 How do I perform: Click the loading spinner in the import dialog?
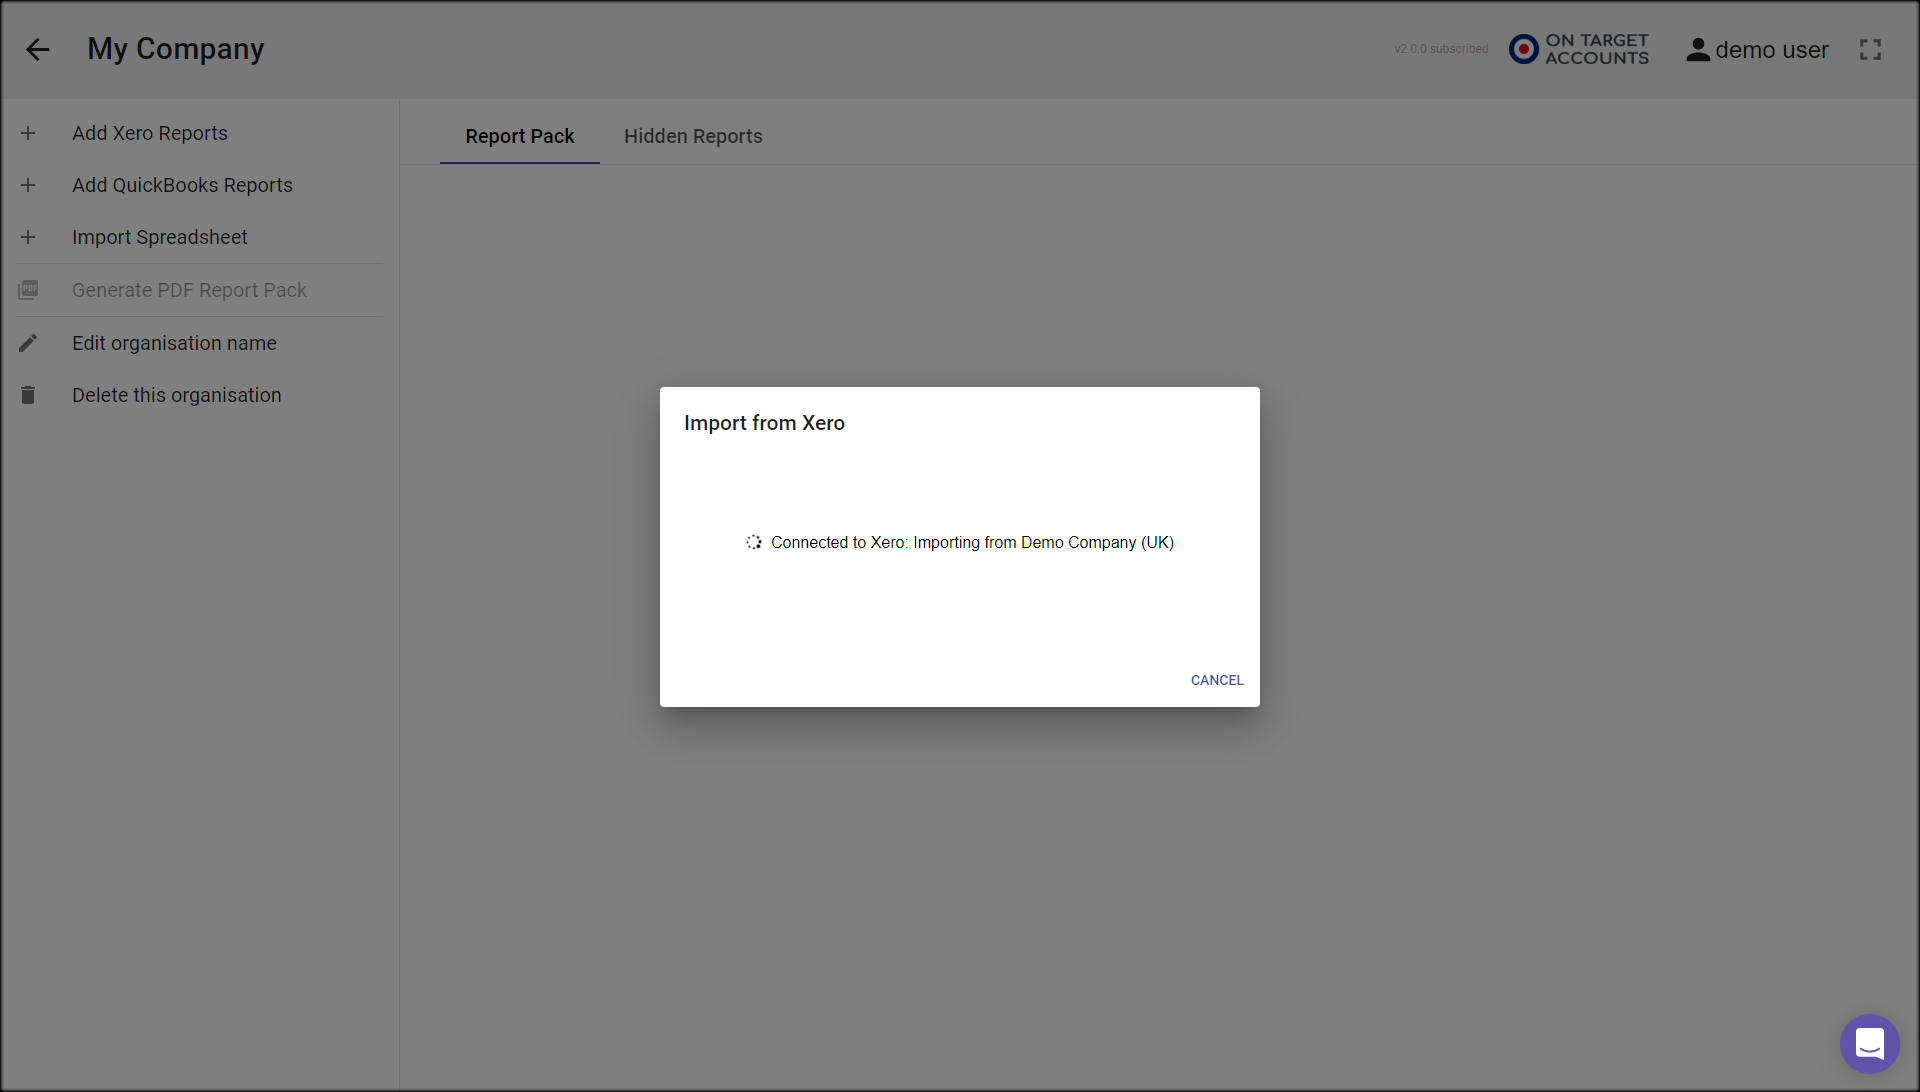click(754, 542)
